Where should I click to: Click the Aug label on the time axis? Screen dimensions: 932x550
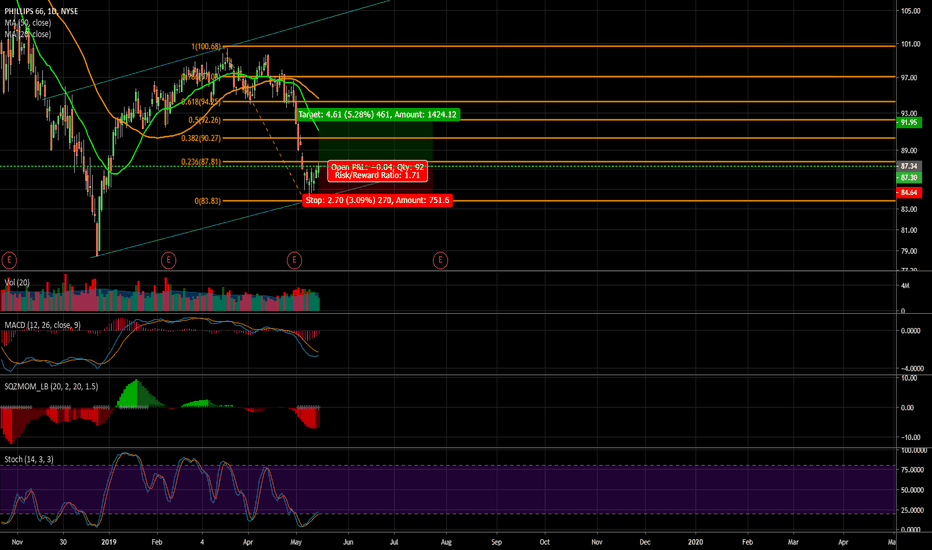pyautogui.click(x=446, y=542)
